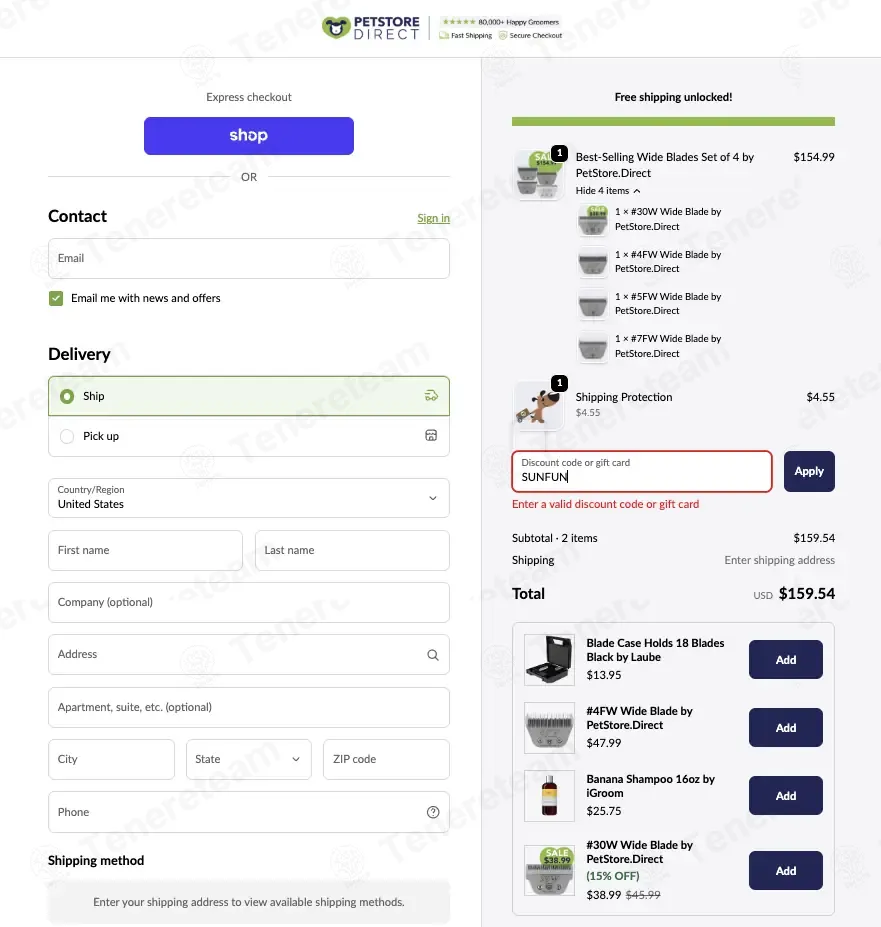Open the Country/Region dropdown
The image size is (881, 927).
pyautogui.click(x=249, y=498)
